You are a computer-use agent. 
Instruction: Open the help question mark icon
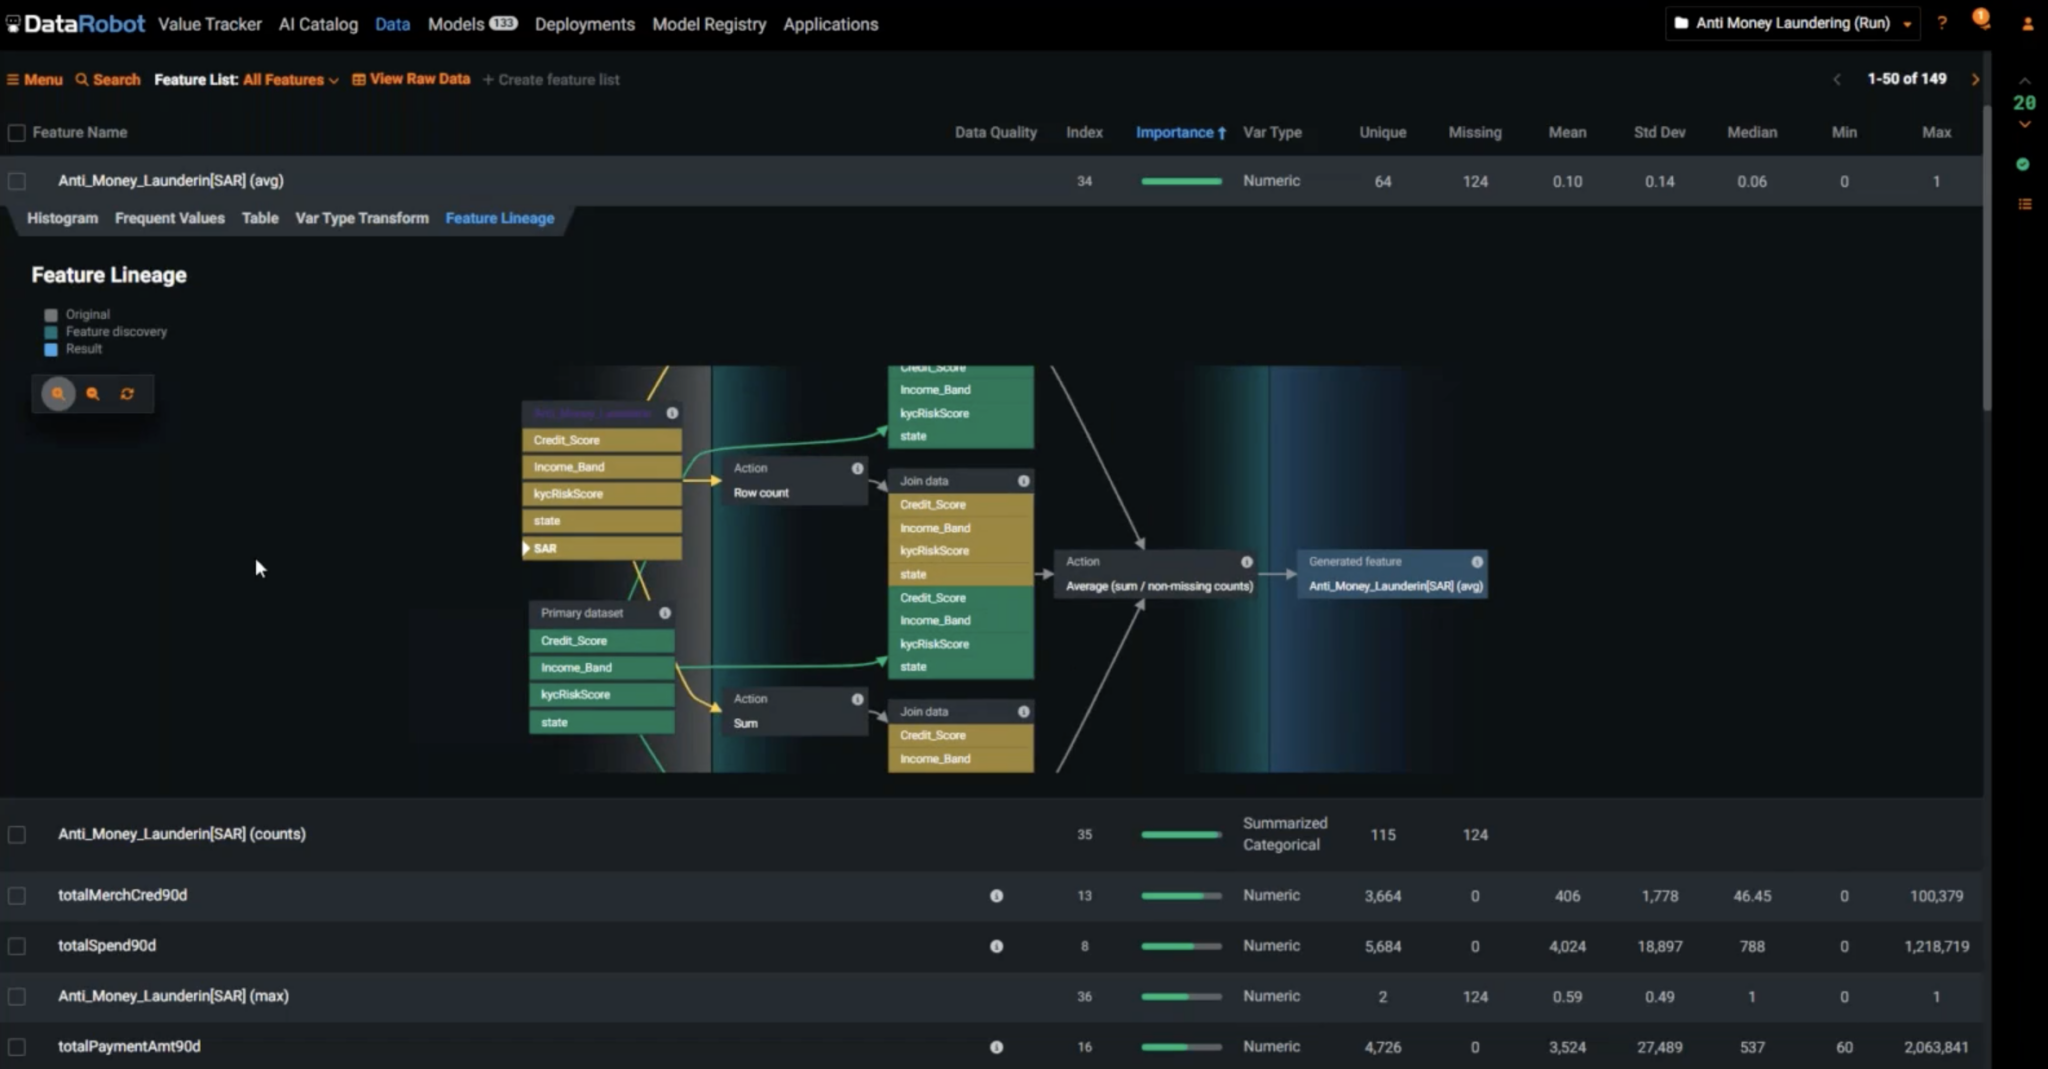pyautogui.click(x=1940, y=22)
